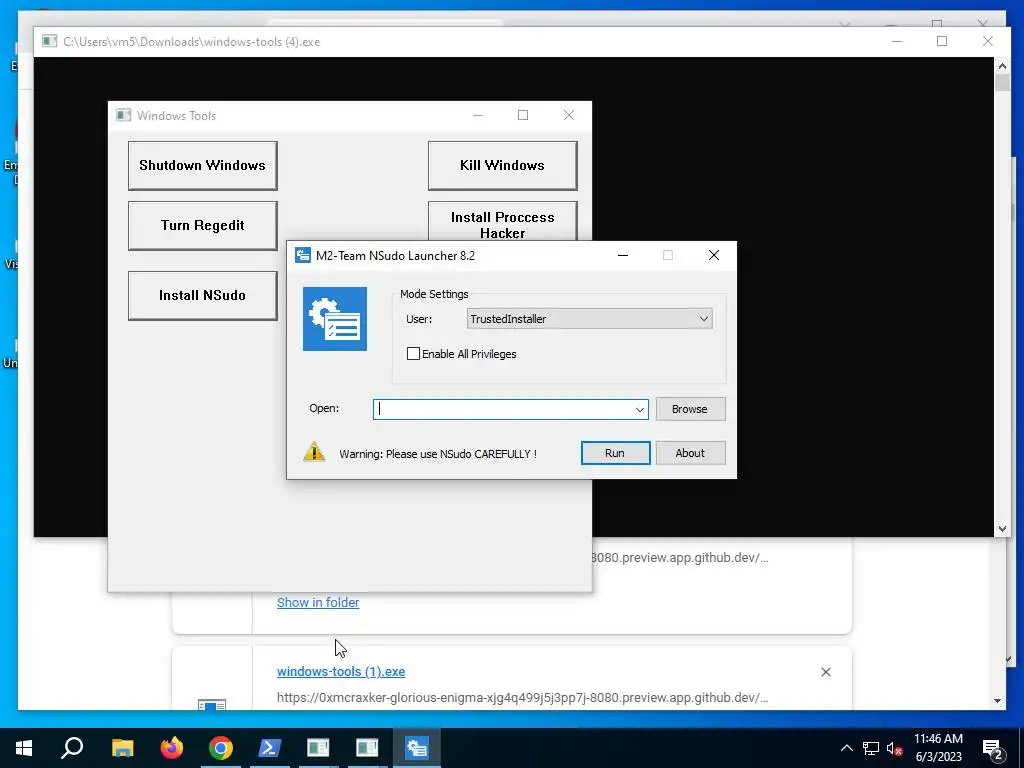Viewport: 1024px width, 768px height.
Task: Click the Turn Regedit button
Action: pyautogui.click(x=202, y=225)
